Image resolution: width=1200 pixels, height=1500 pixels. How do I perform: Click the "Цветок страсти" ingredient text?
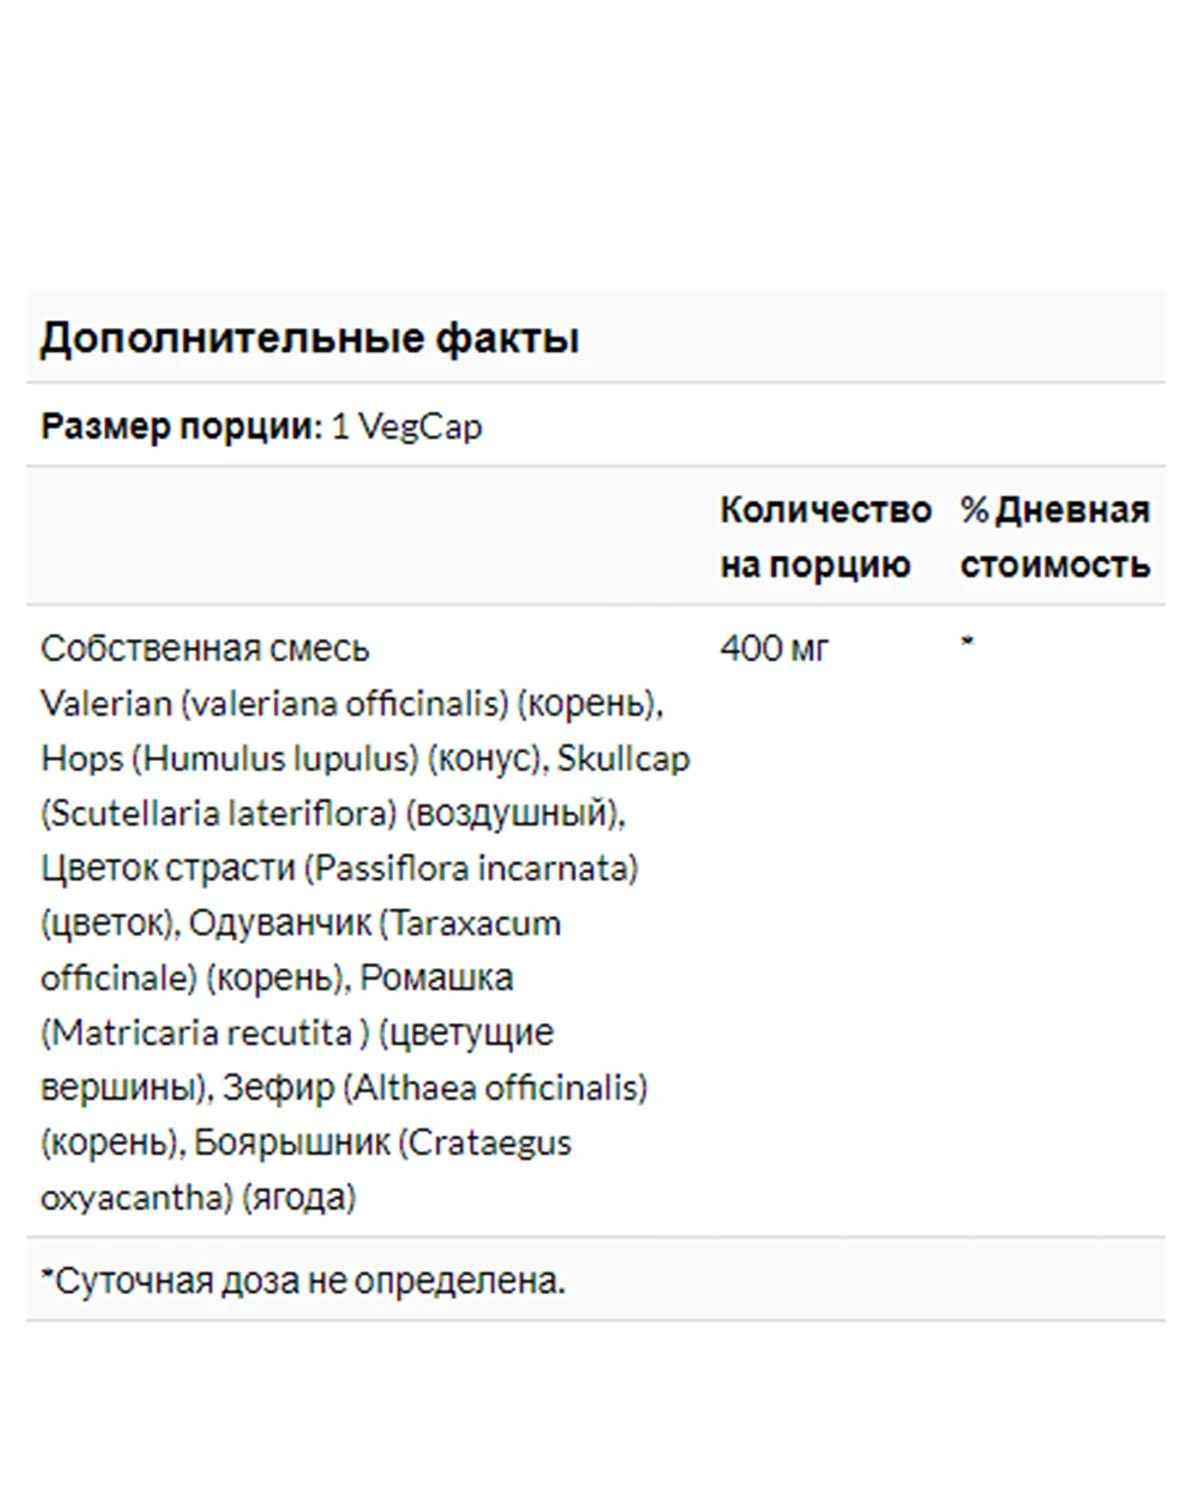[168, 868]
